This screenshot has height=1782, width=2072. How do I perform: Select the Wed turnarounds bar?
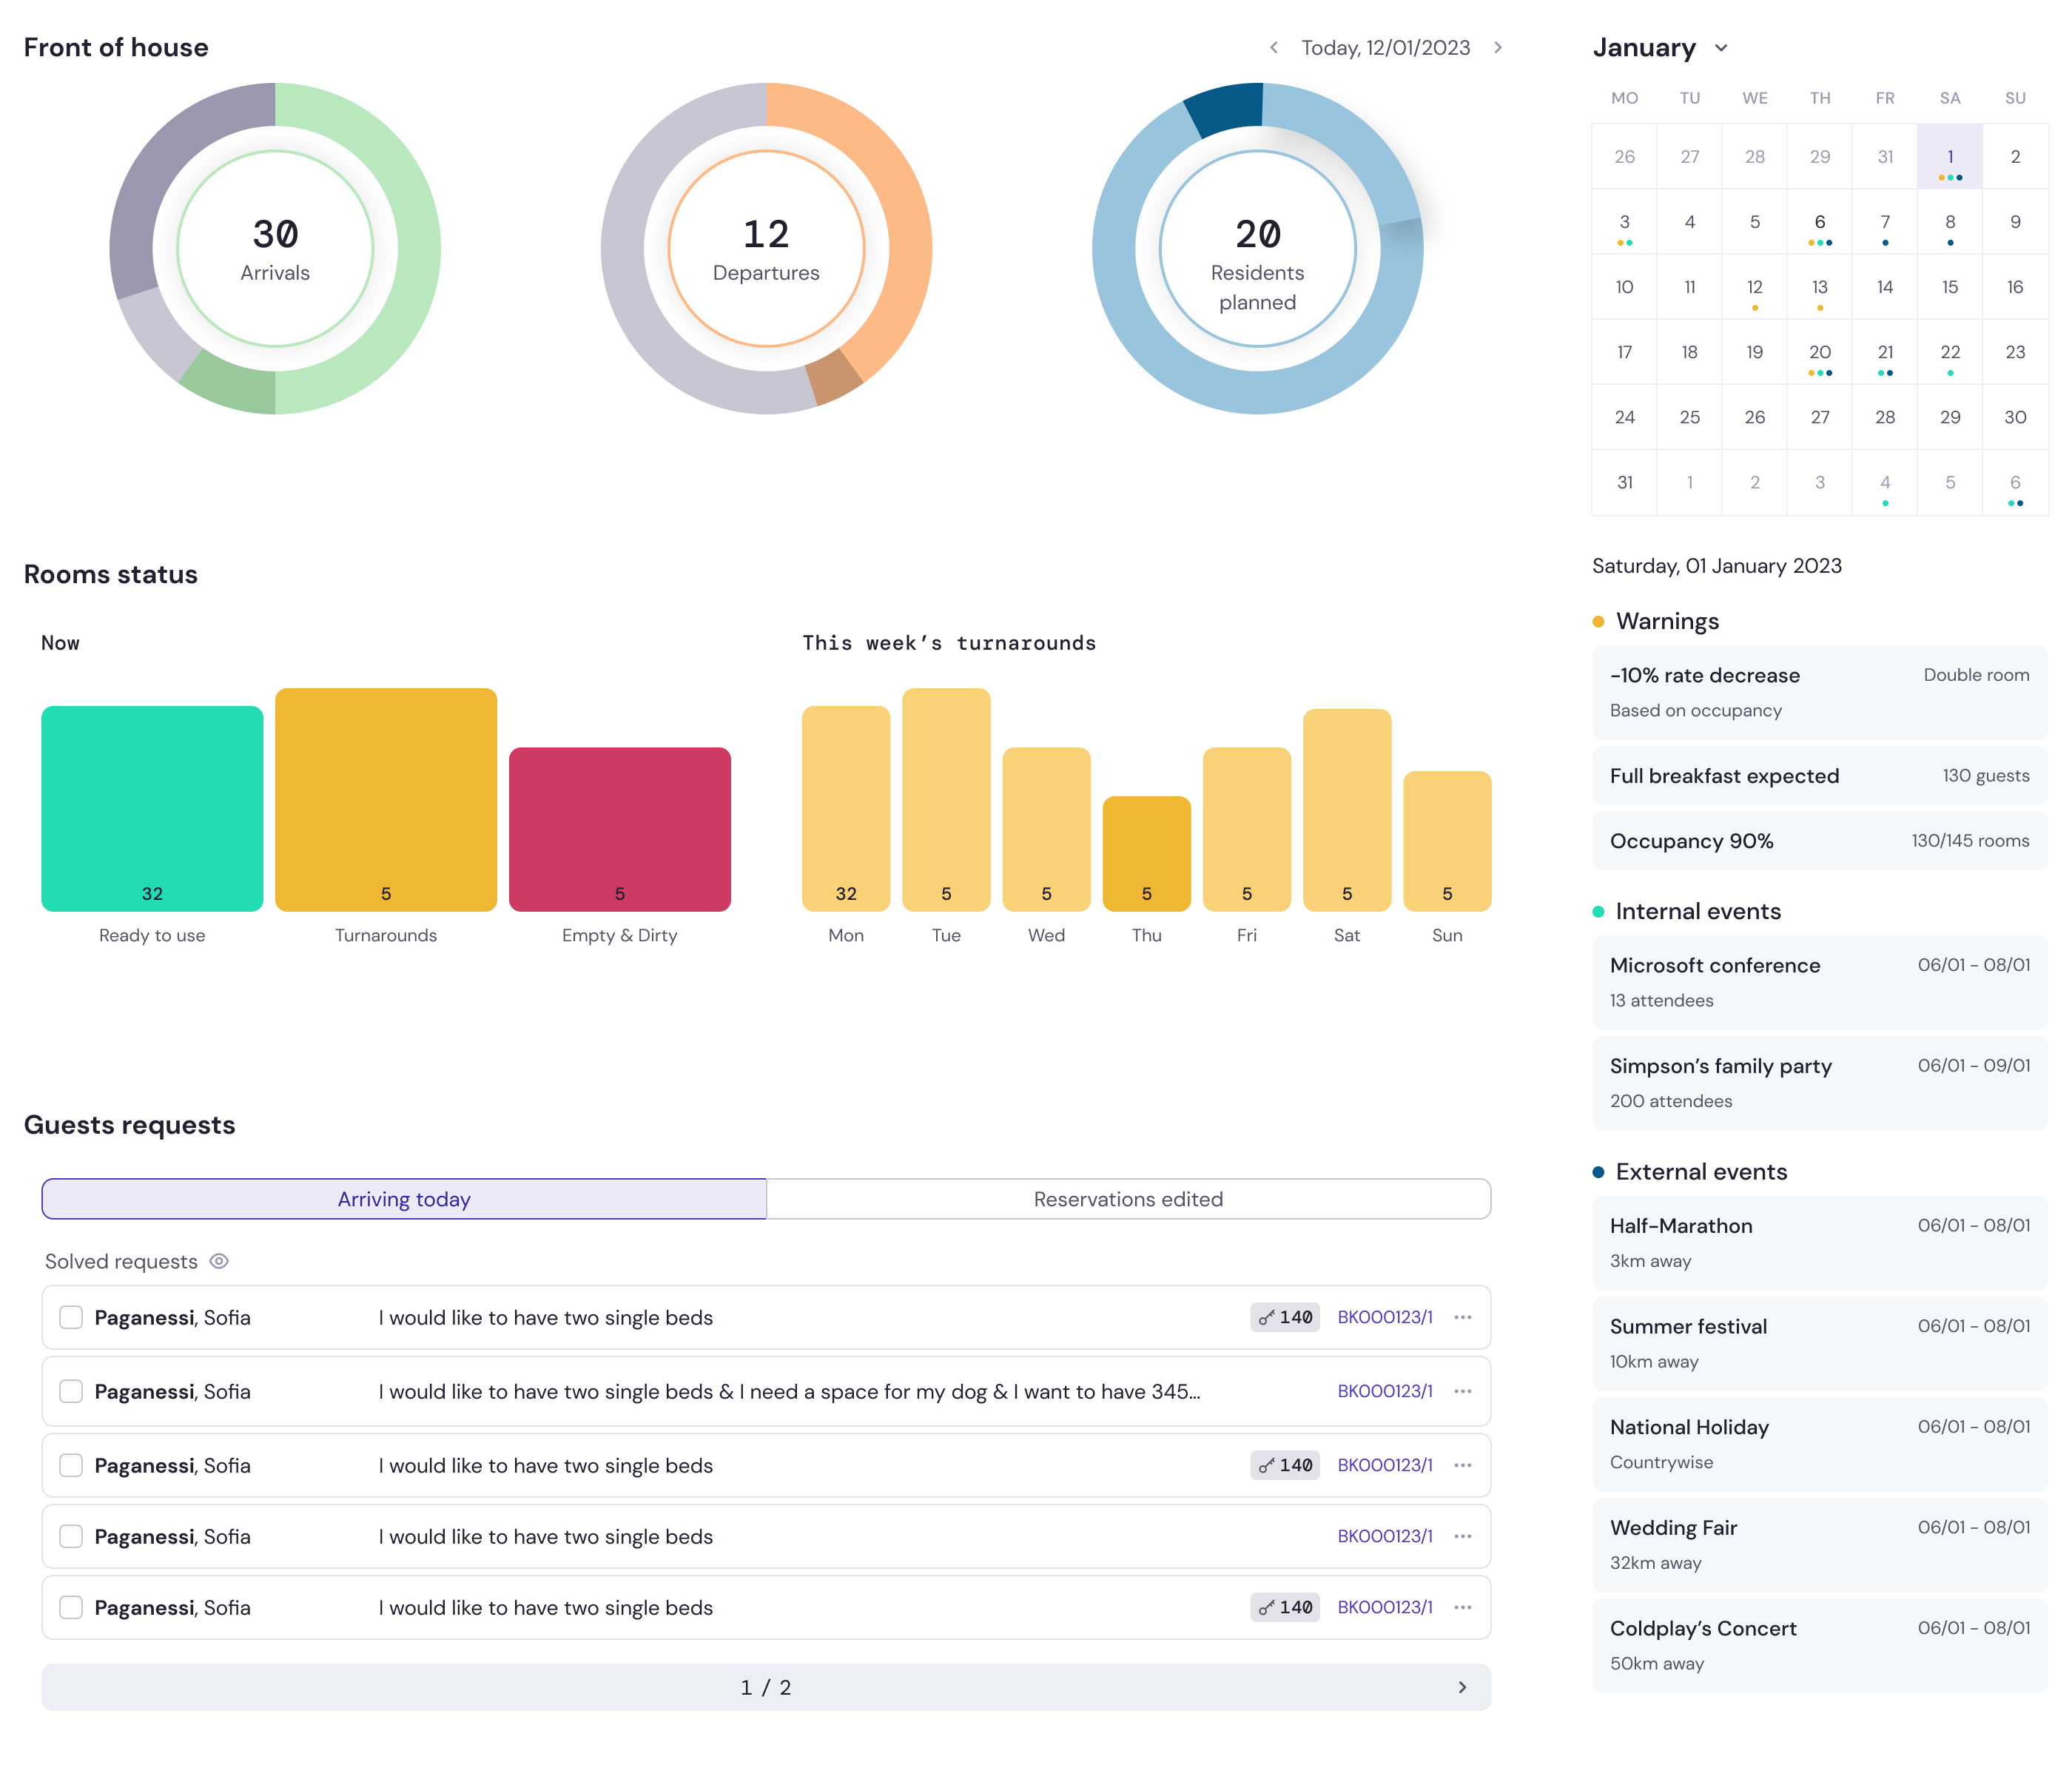click(1046, 829)
